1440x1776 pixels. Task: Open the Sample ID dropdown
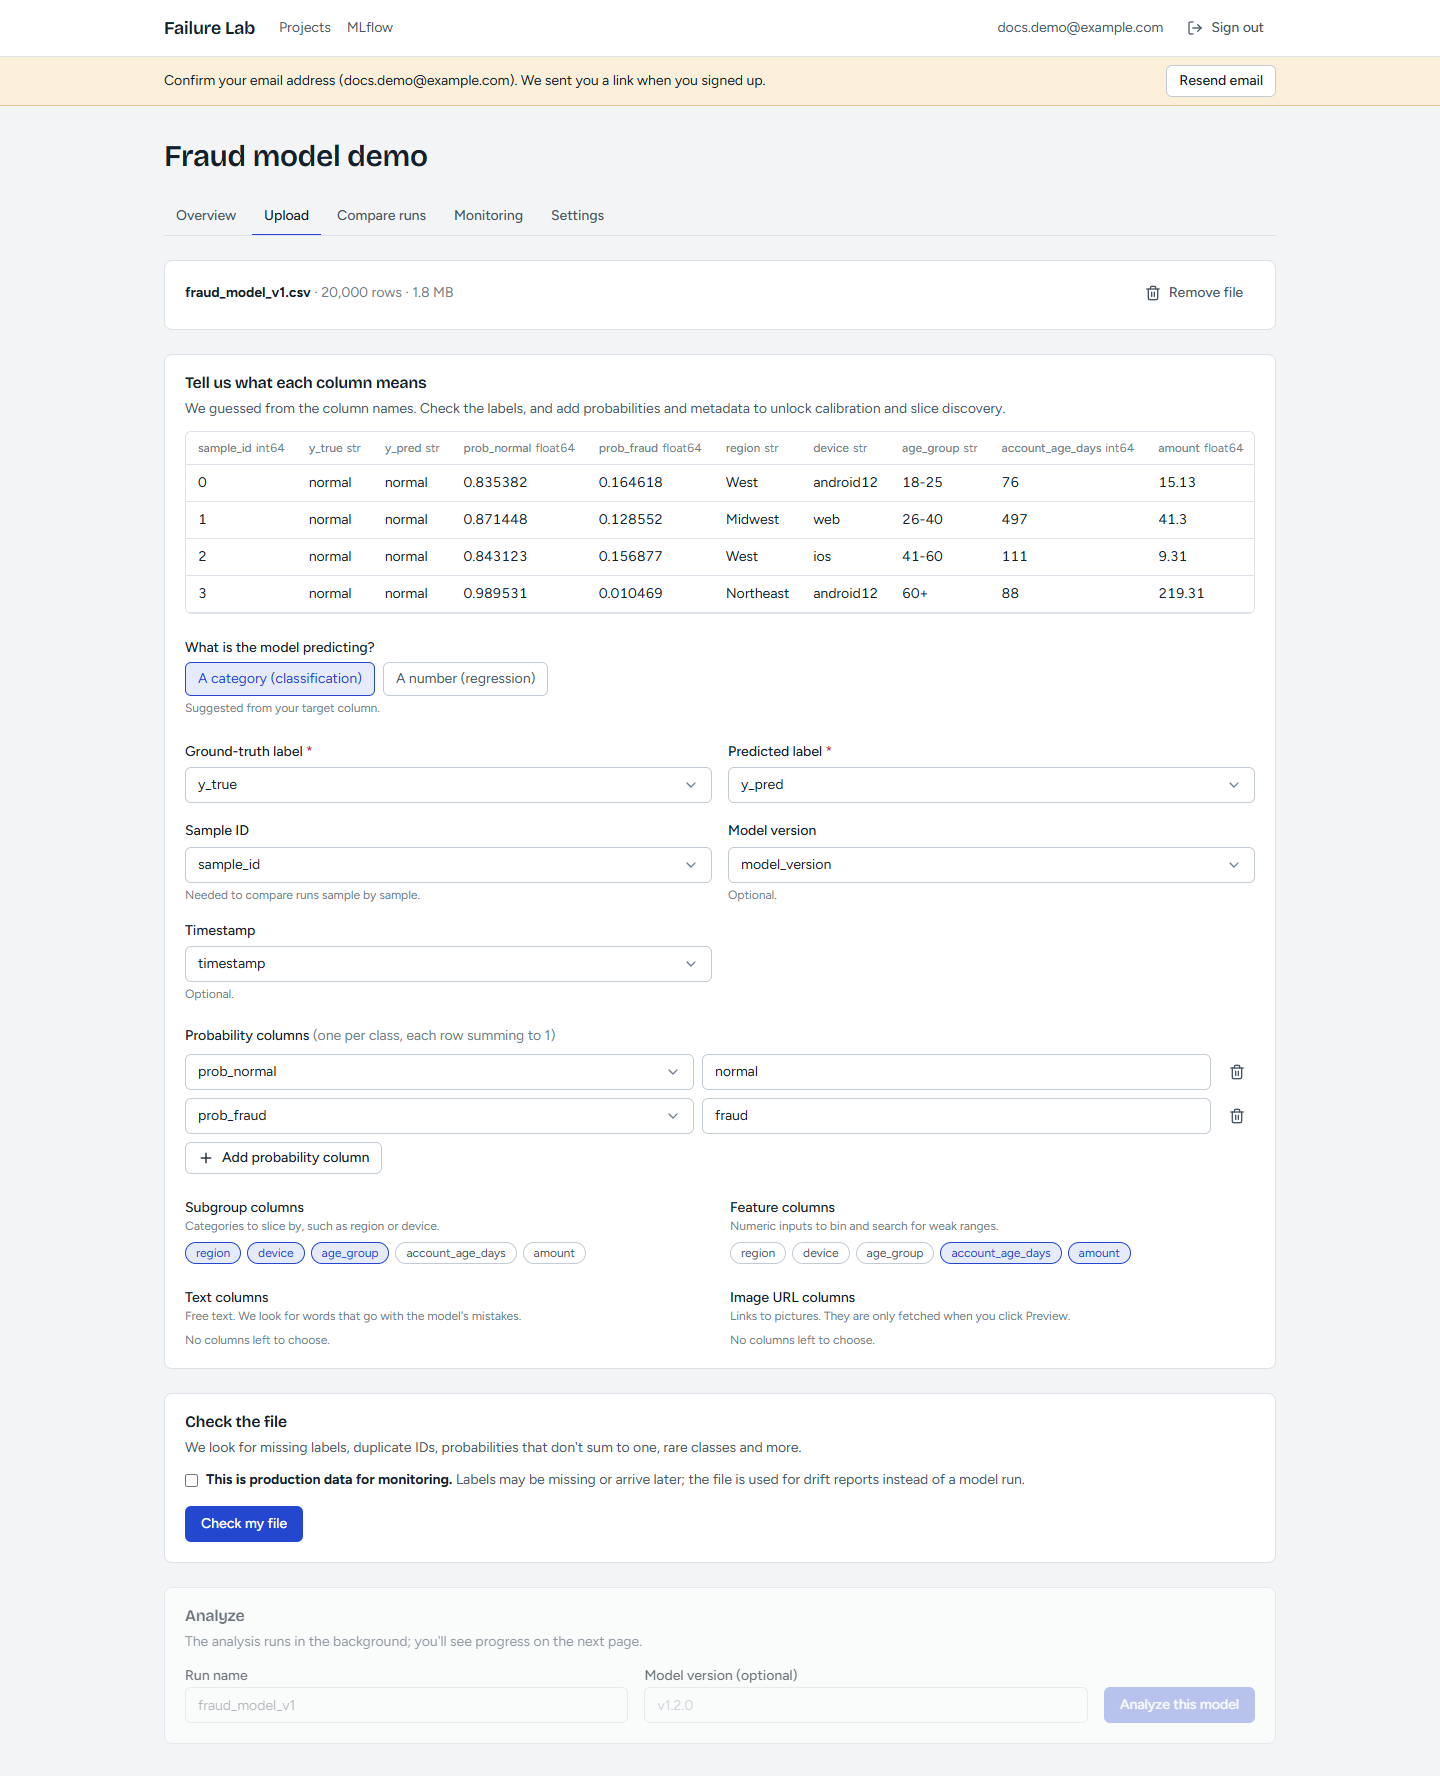[448, 865]
